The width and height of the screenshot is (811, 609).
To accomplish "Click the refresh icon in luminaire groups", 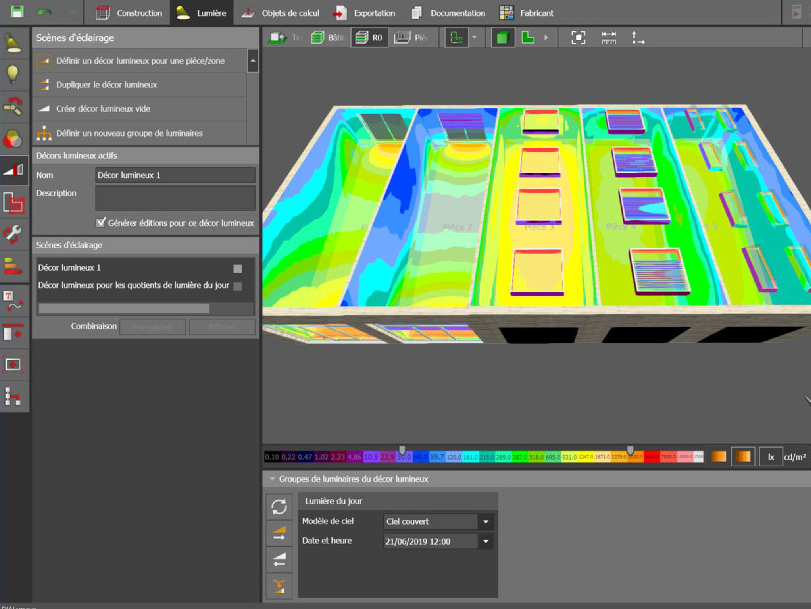I will point(279,507).
